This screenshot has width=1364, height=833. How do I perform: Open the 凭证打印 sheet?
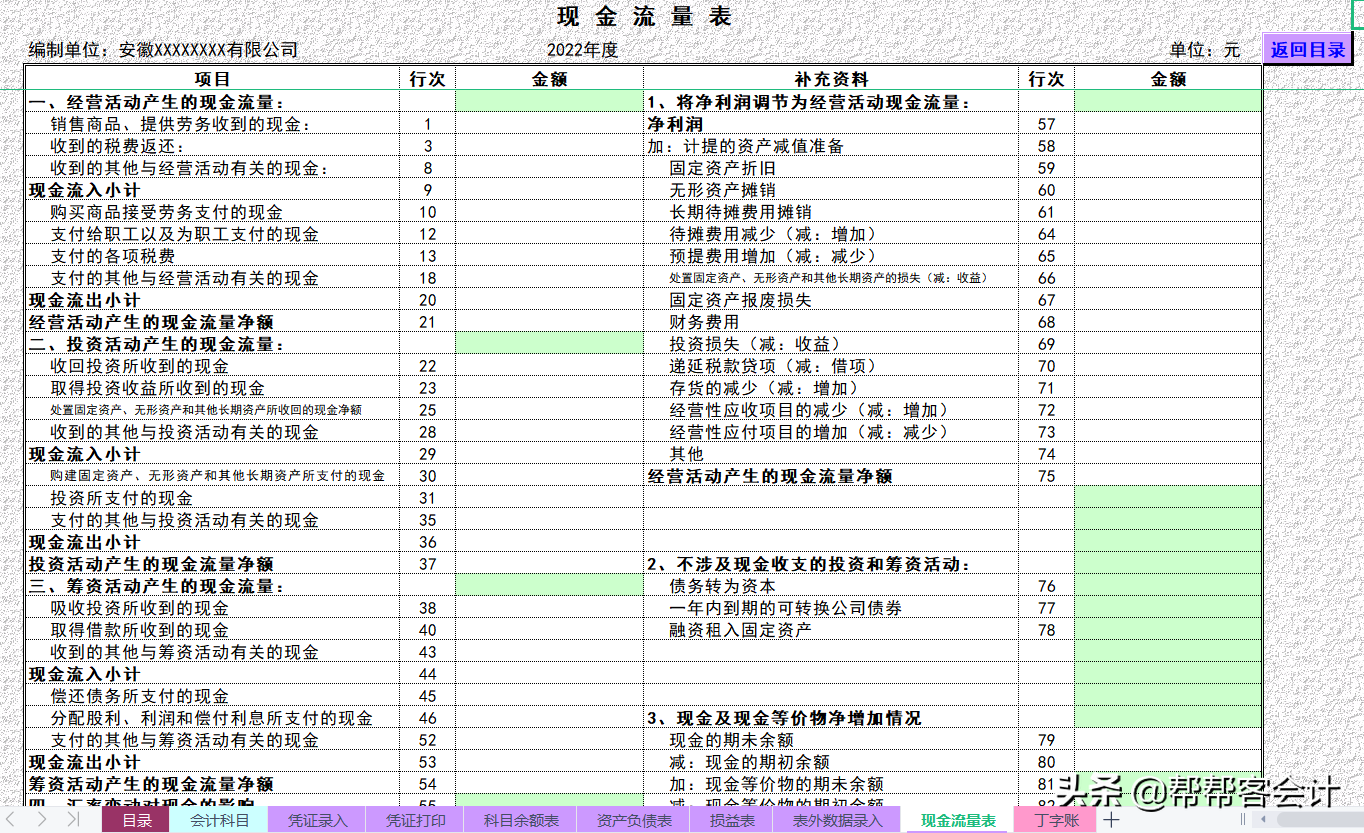coord(418,819)
